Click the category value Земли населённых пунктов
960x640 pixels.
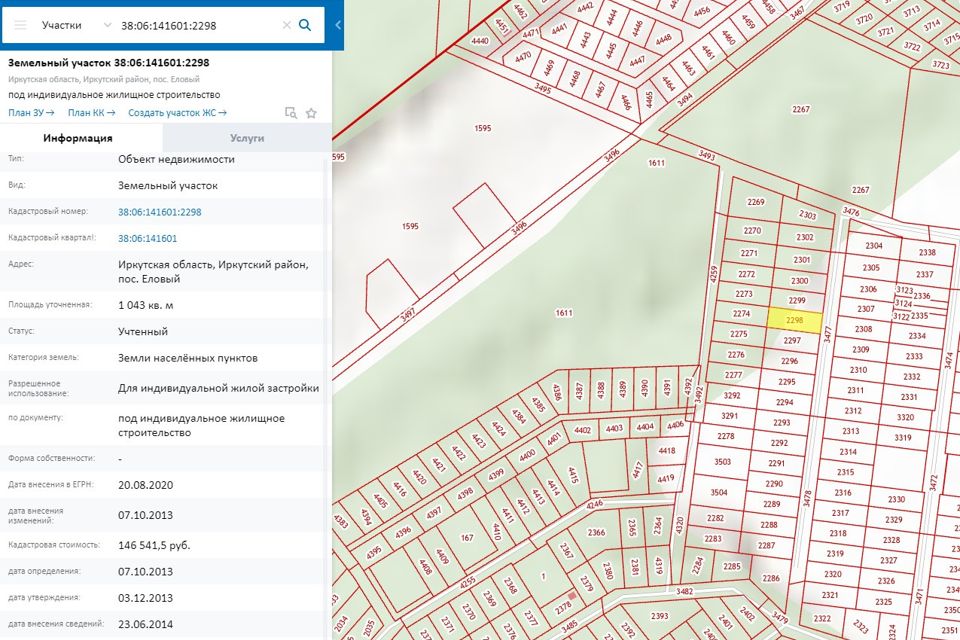[188, 358]
